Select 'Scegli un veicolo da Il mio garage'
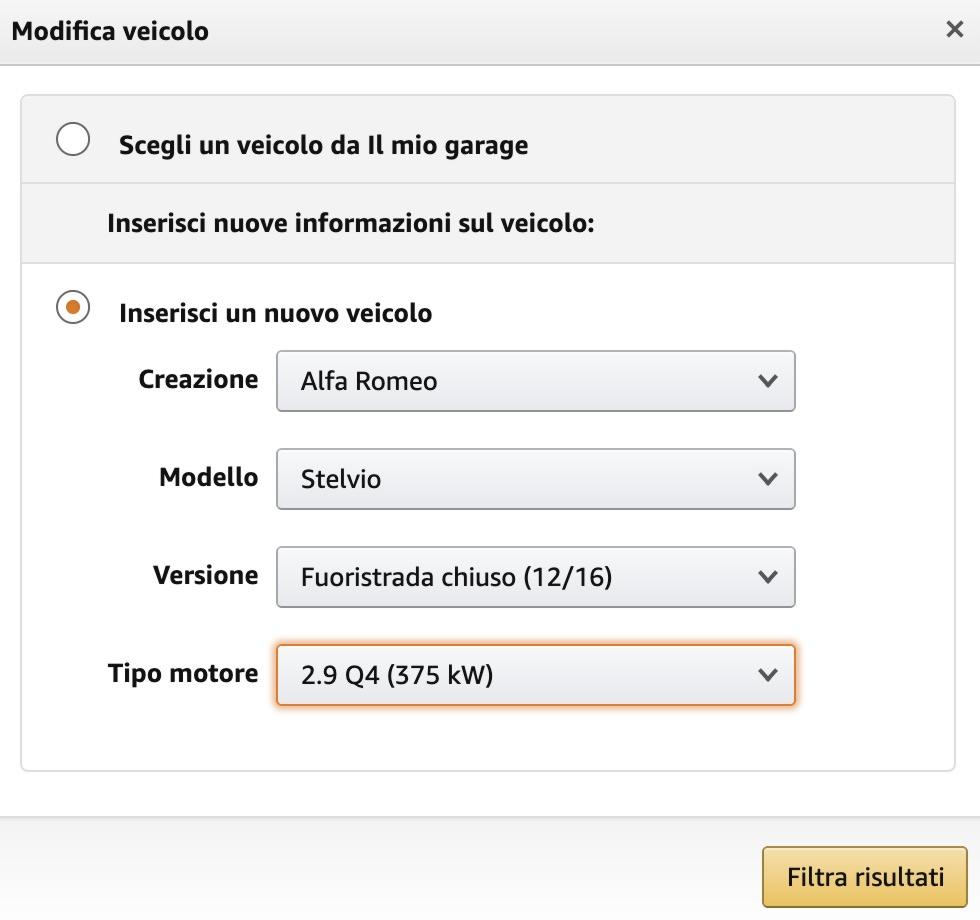Screen dimensions: 980x920 71,140
